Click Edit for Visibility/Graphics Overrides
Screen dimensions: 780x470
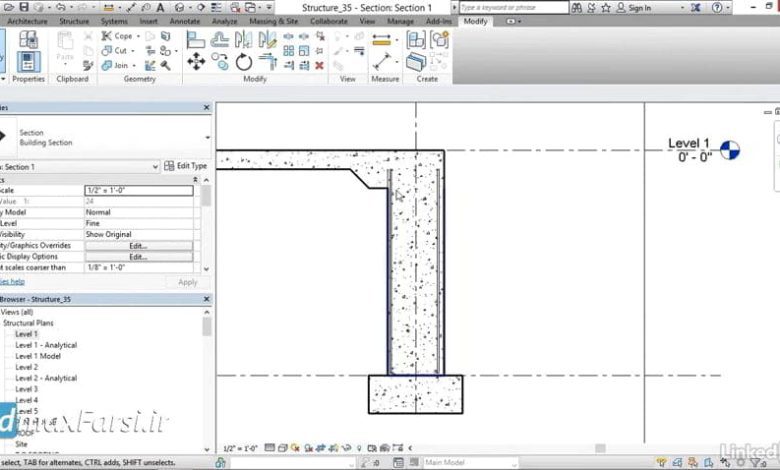coord(138,246)
